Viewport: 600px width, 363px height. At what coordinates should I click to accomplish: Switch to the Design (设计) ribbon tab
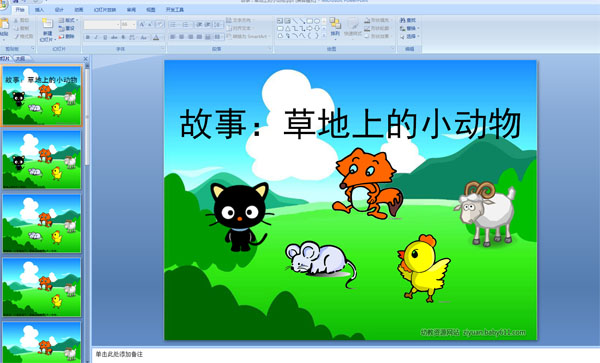pos(59,10)
